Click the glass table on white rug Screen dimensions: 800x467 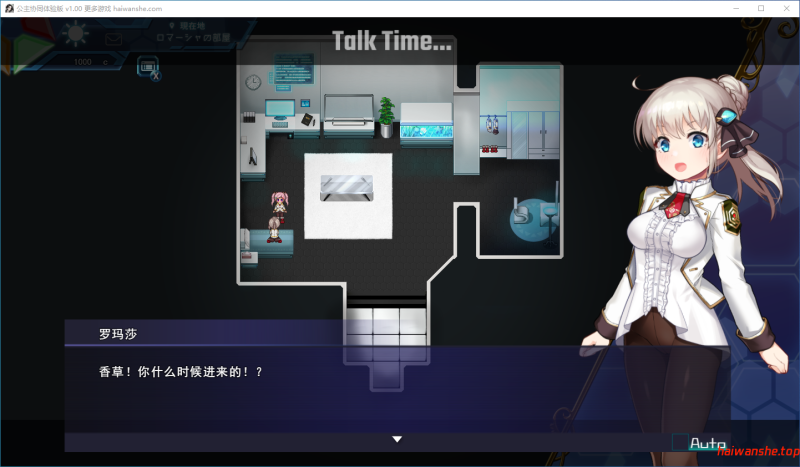(347, 187)
